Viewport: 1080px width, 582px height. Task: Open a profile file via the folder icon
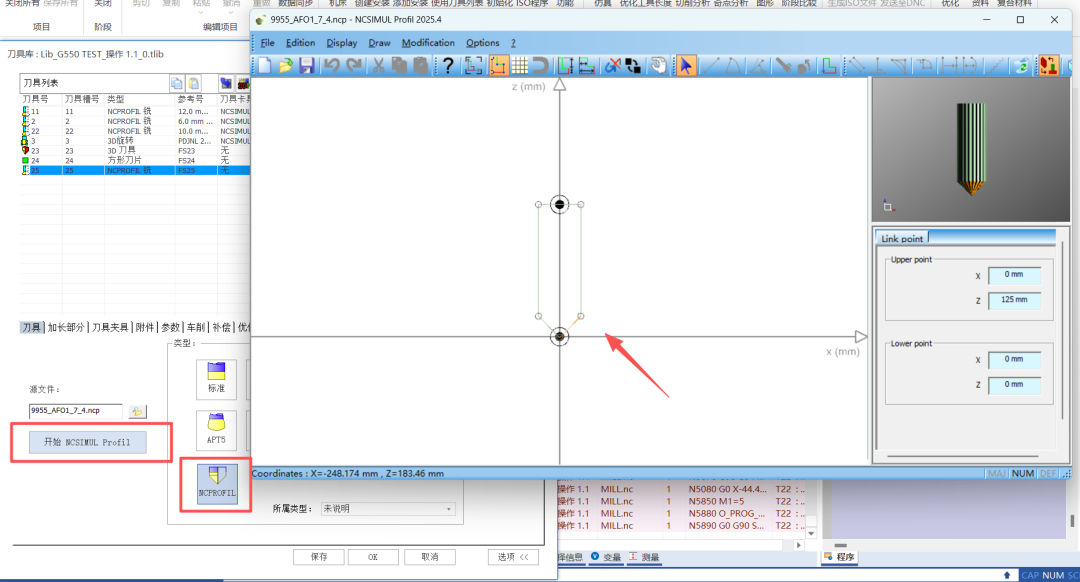click(285, 65)
